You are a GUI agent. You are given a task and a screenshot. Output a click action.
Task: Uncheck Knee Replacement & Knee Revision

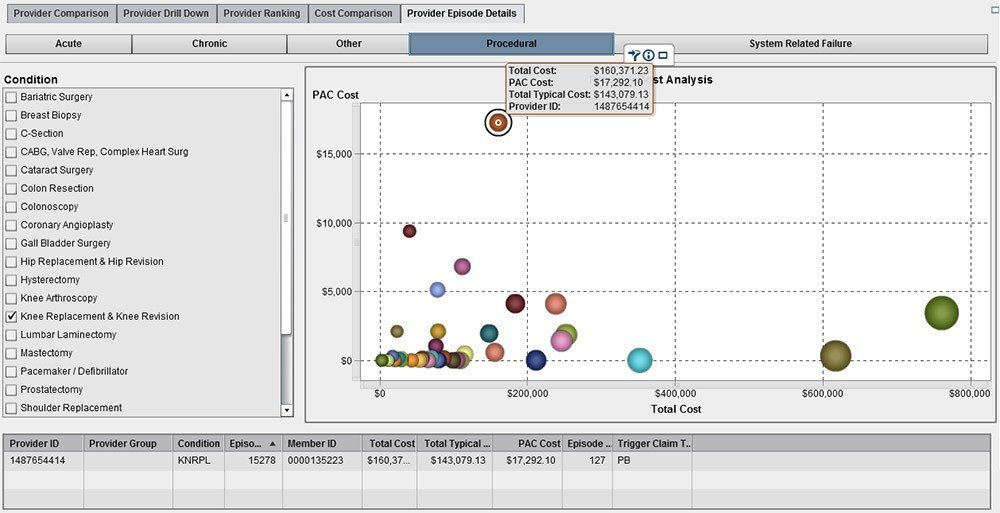click(11, 316)
